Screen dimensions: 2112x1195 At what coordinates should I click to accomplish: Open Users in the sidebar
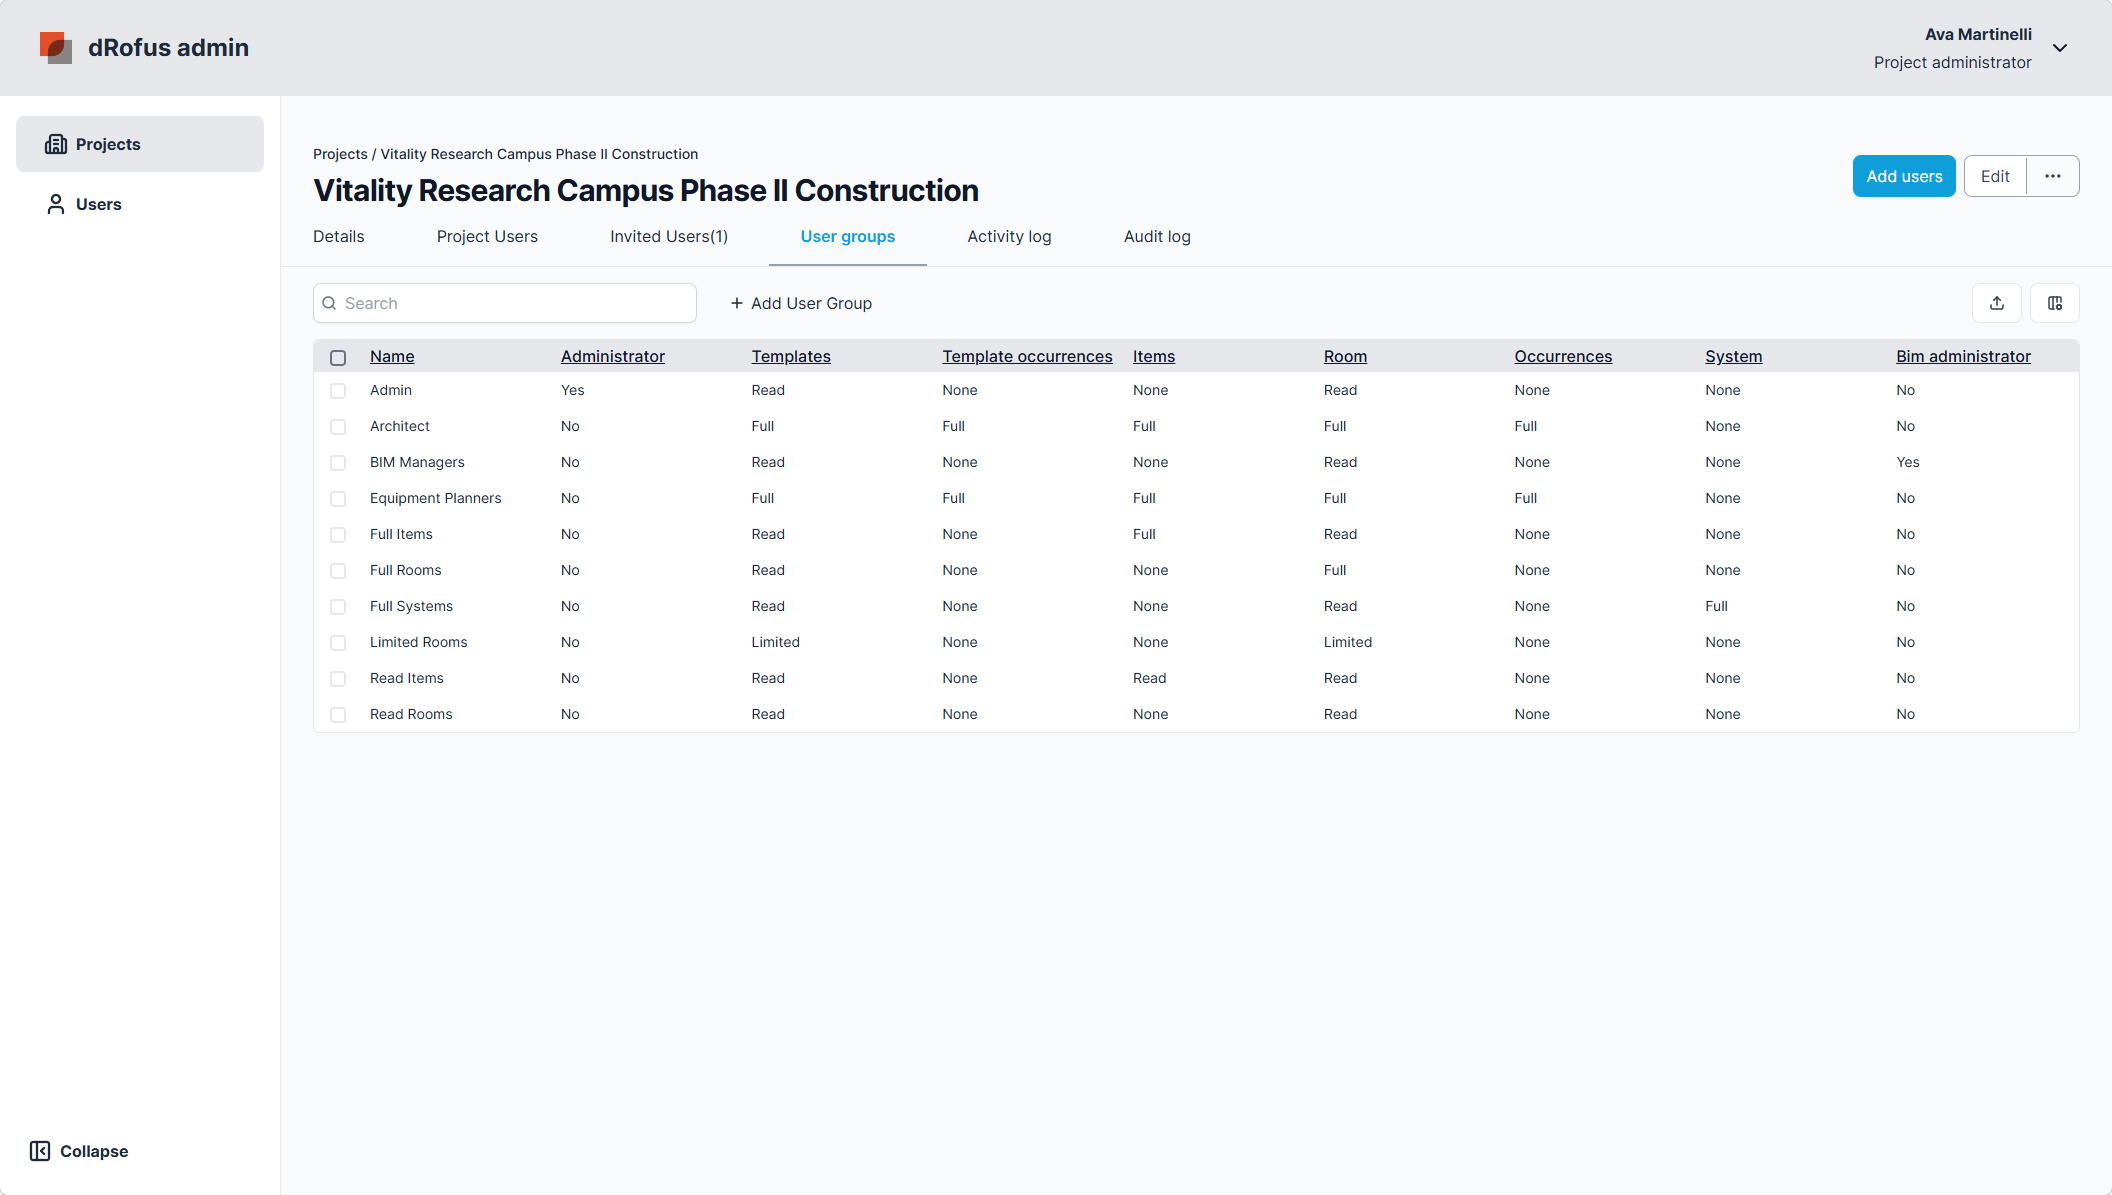click(140, 204)
